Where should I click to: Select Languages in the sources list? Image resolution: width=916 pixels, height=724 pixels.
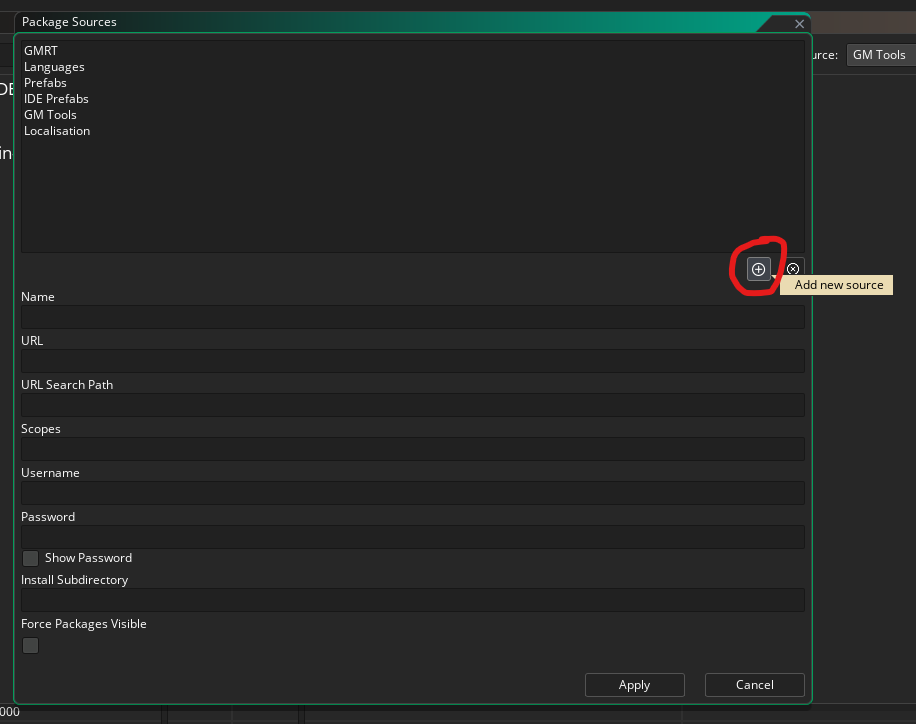[54, 67]
